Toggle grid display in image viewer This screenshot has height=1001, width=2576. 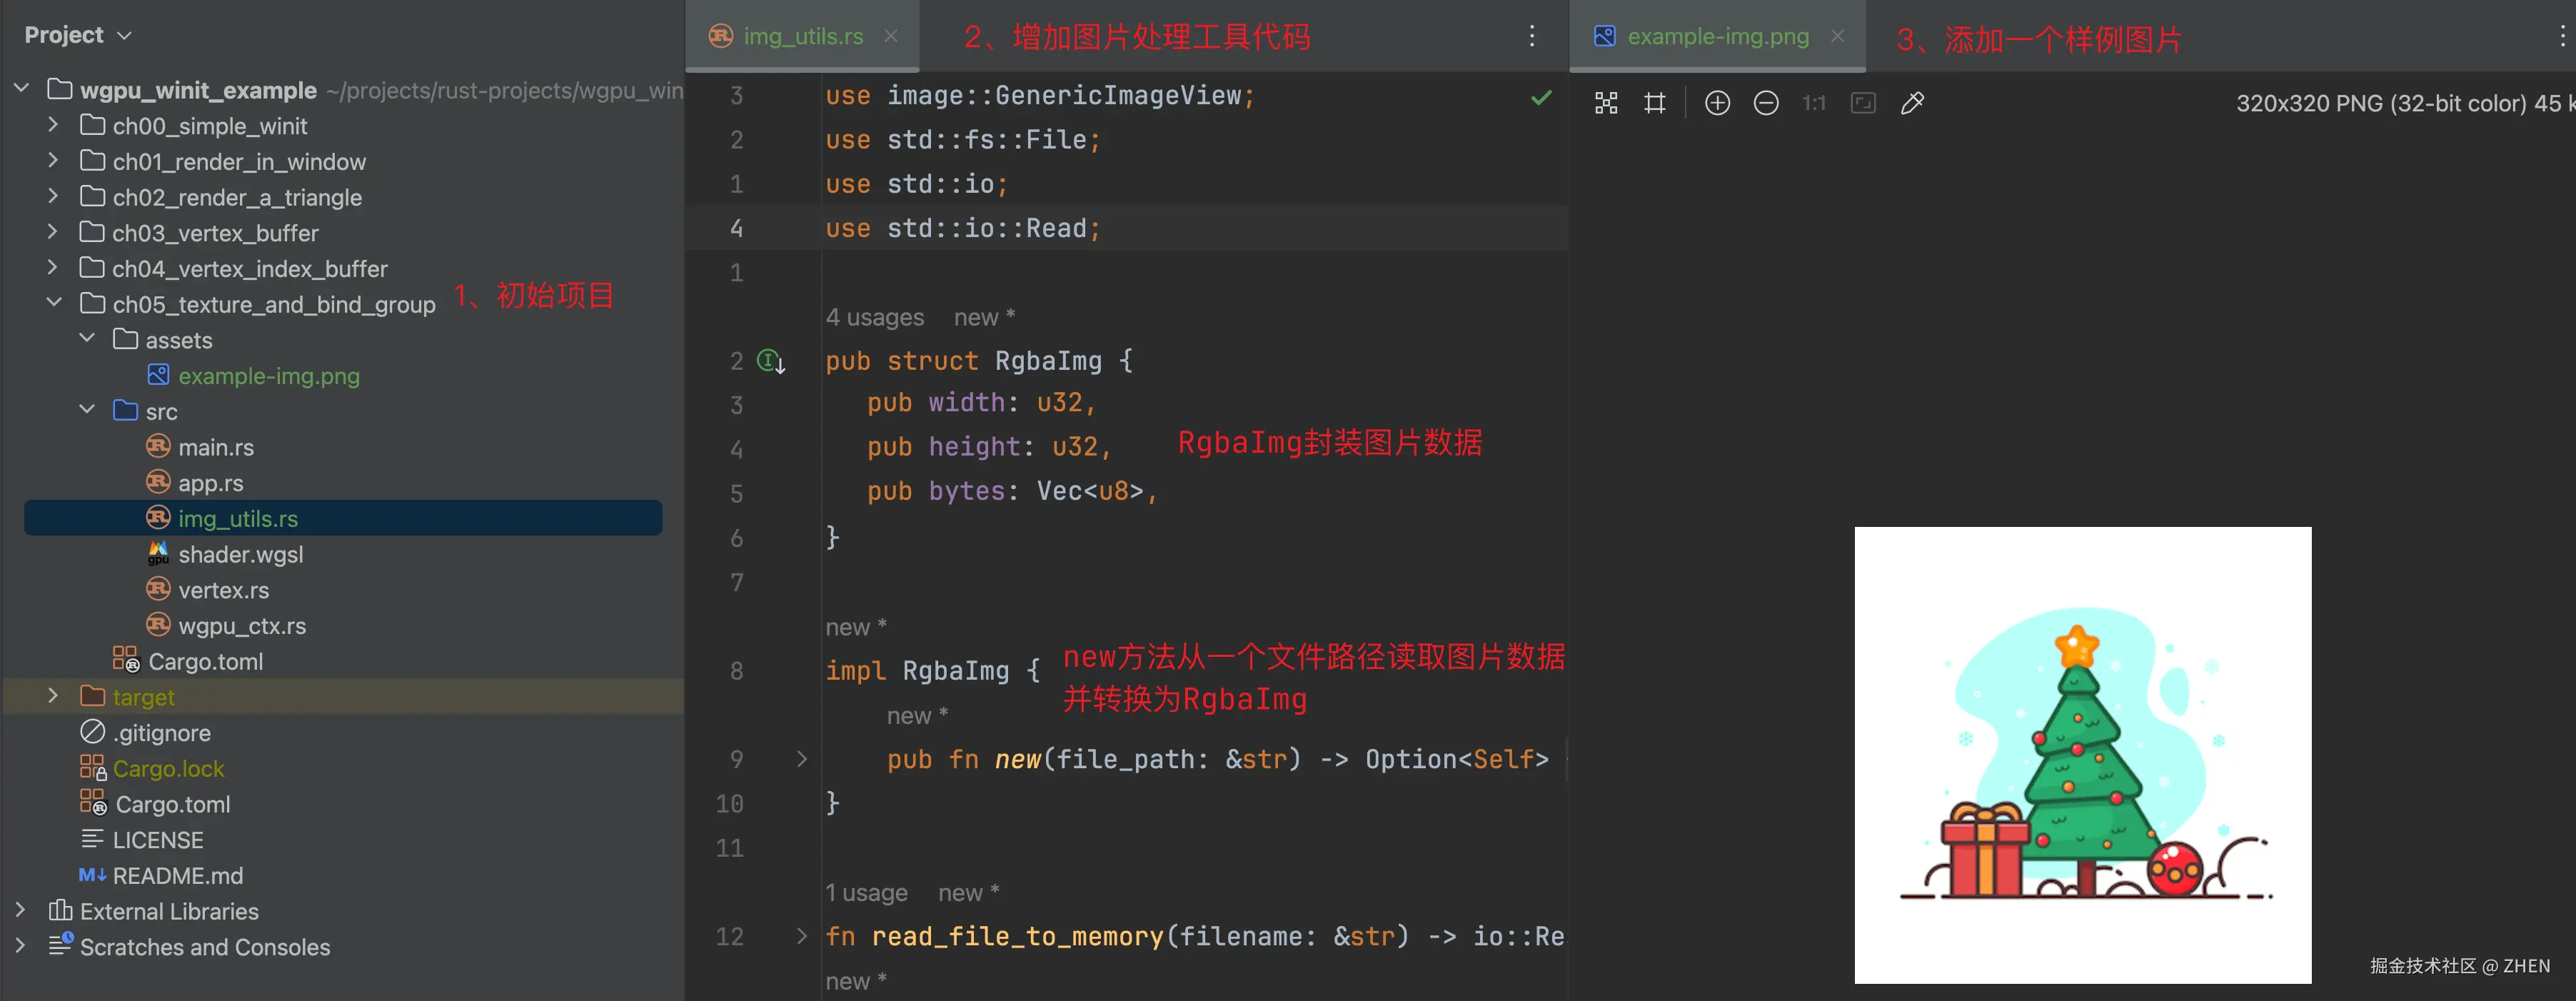click(x=1655, y=103)
